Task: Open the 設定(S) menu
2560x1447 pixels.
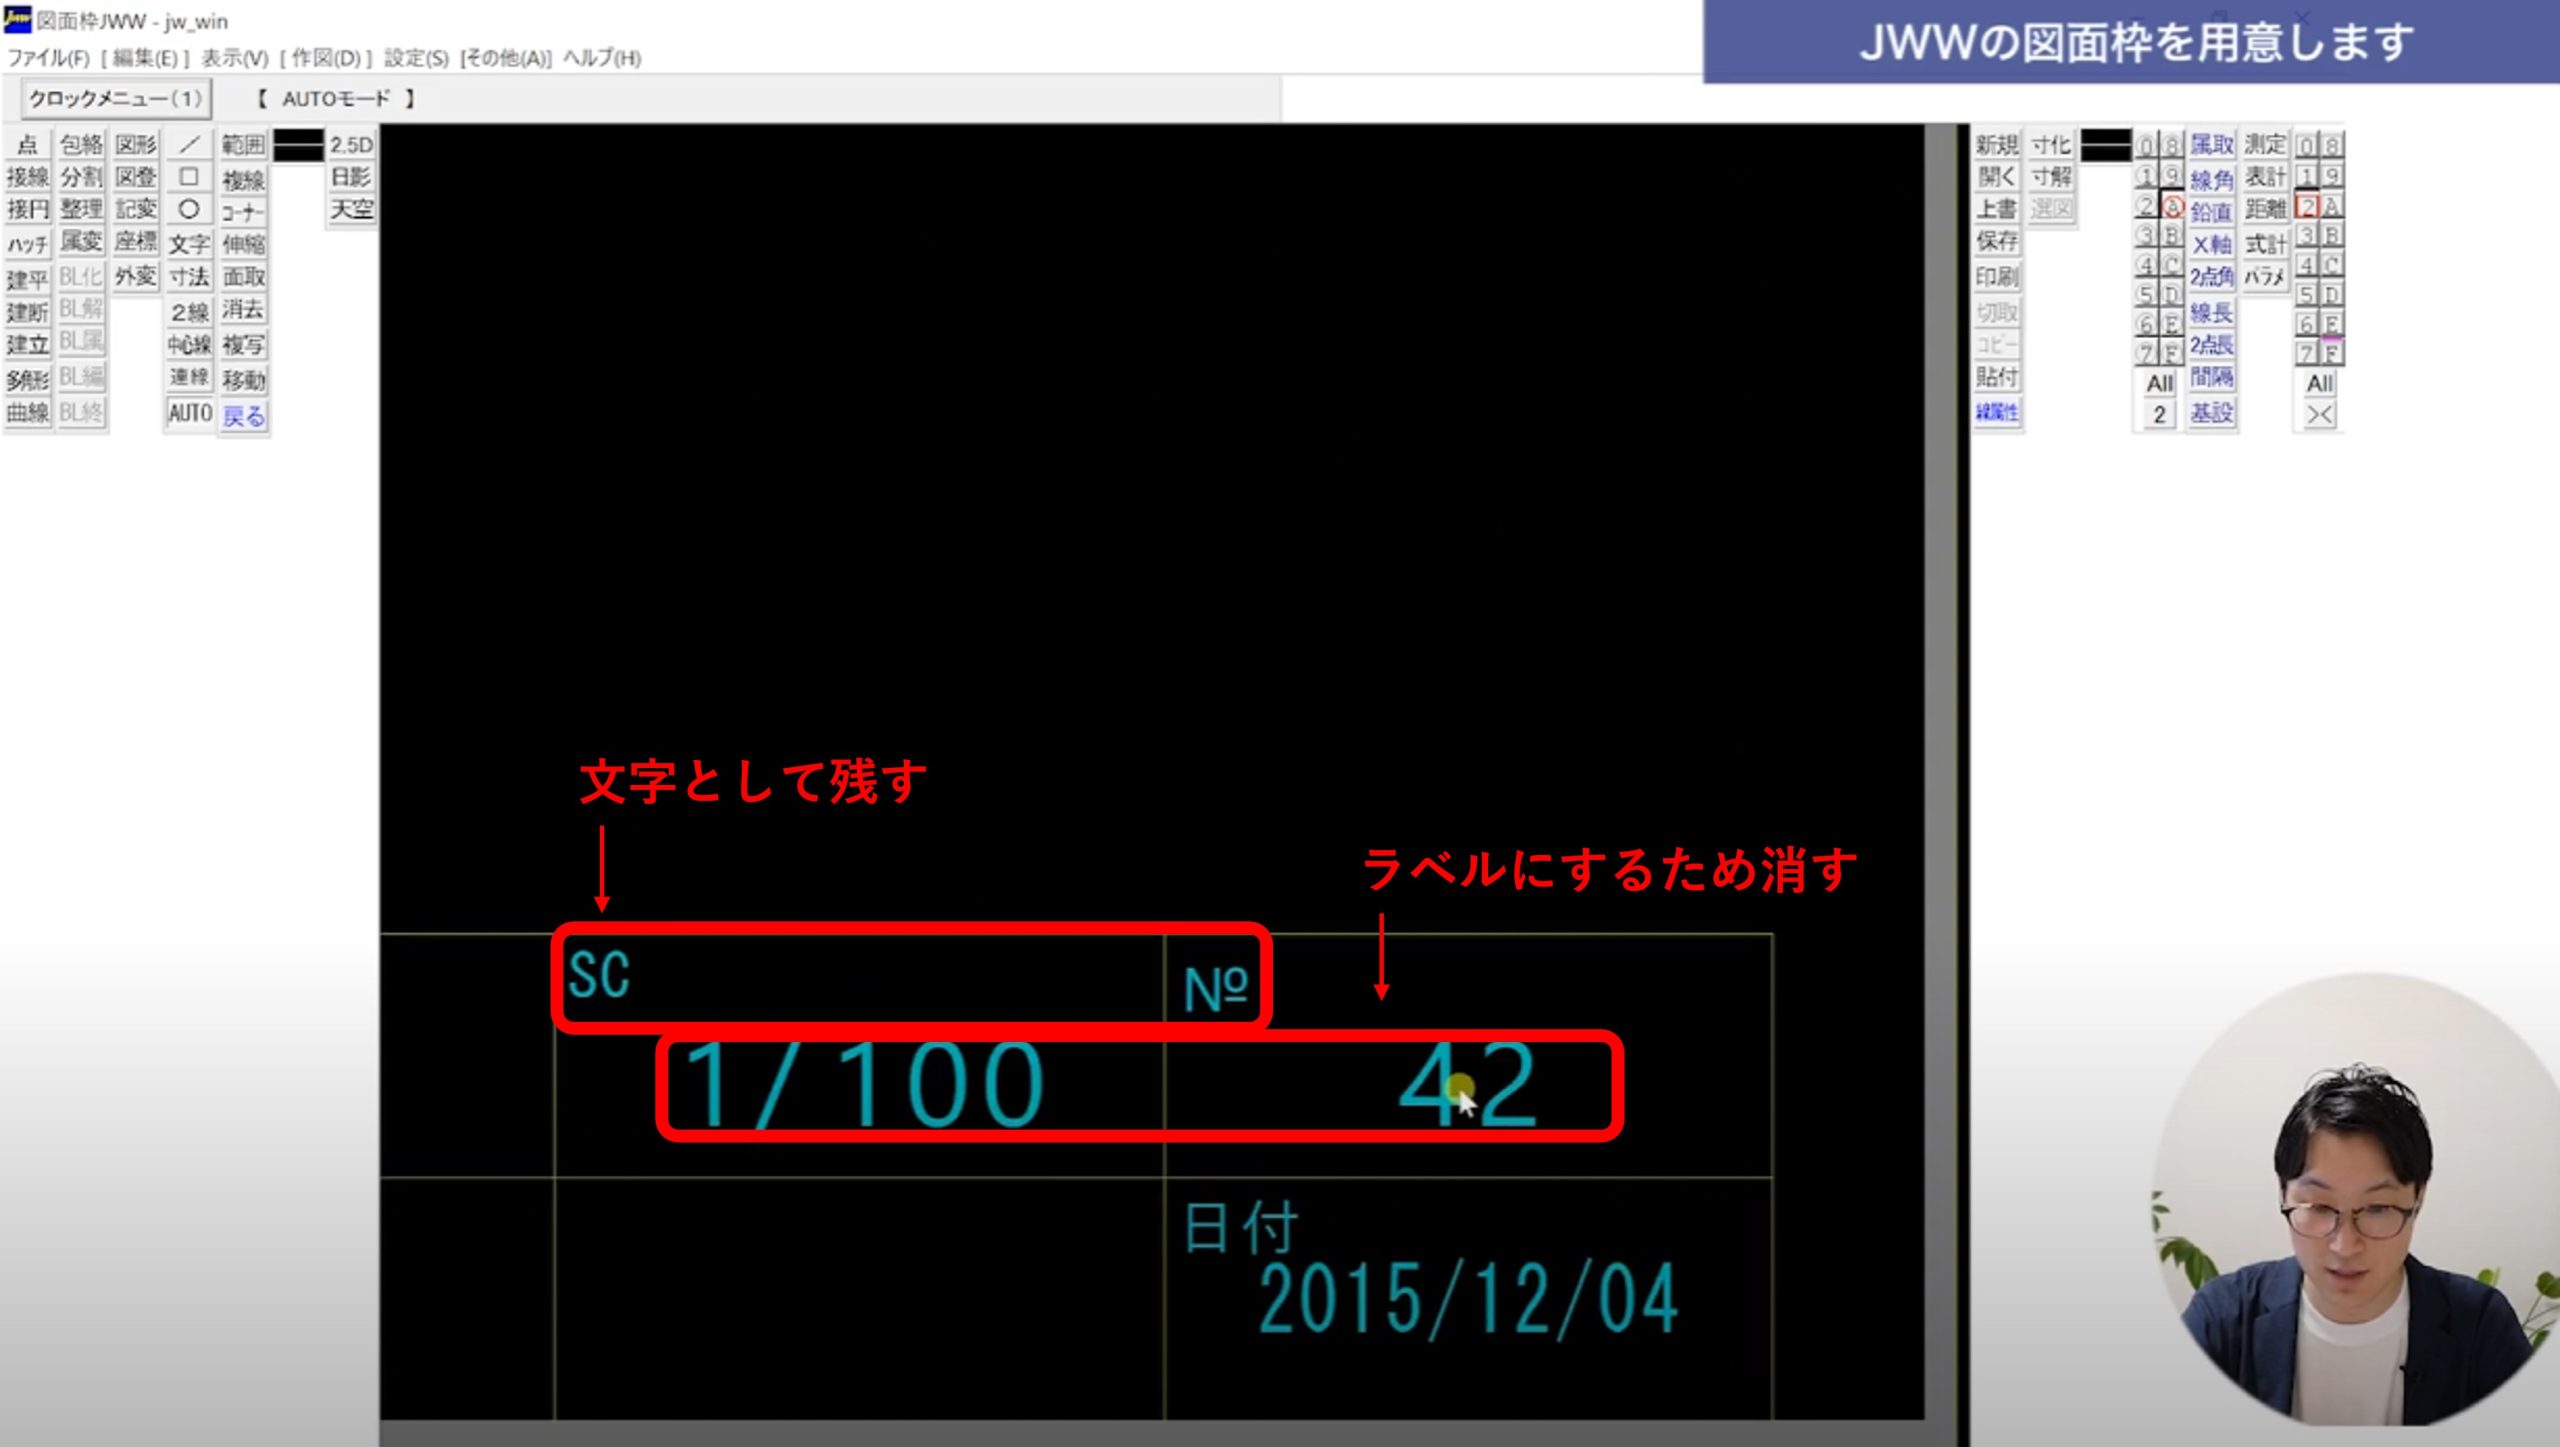Action: (x=416, y=58)
